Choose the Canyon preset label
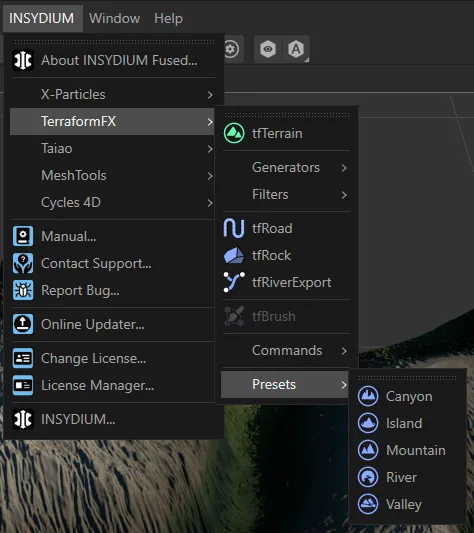 pos(409,397)
